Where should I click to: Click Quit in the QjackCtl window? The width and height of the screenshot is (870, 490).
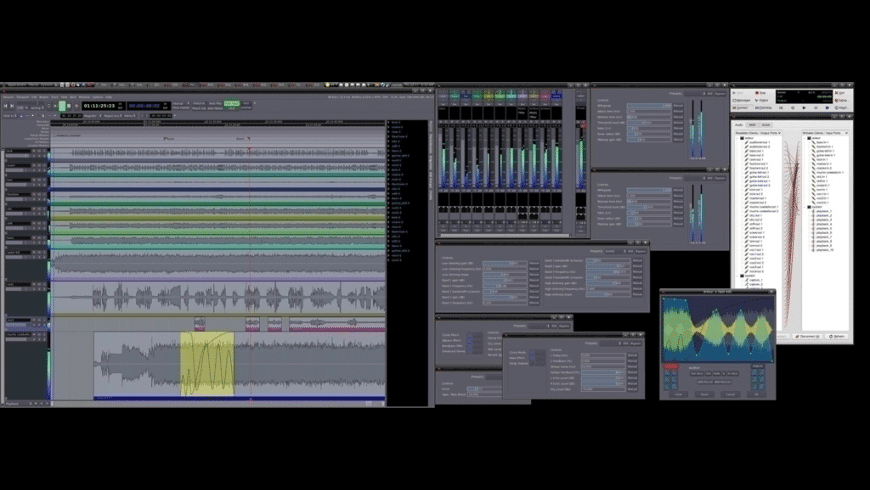842,93
